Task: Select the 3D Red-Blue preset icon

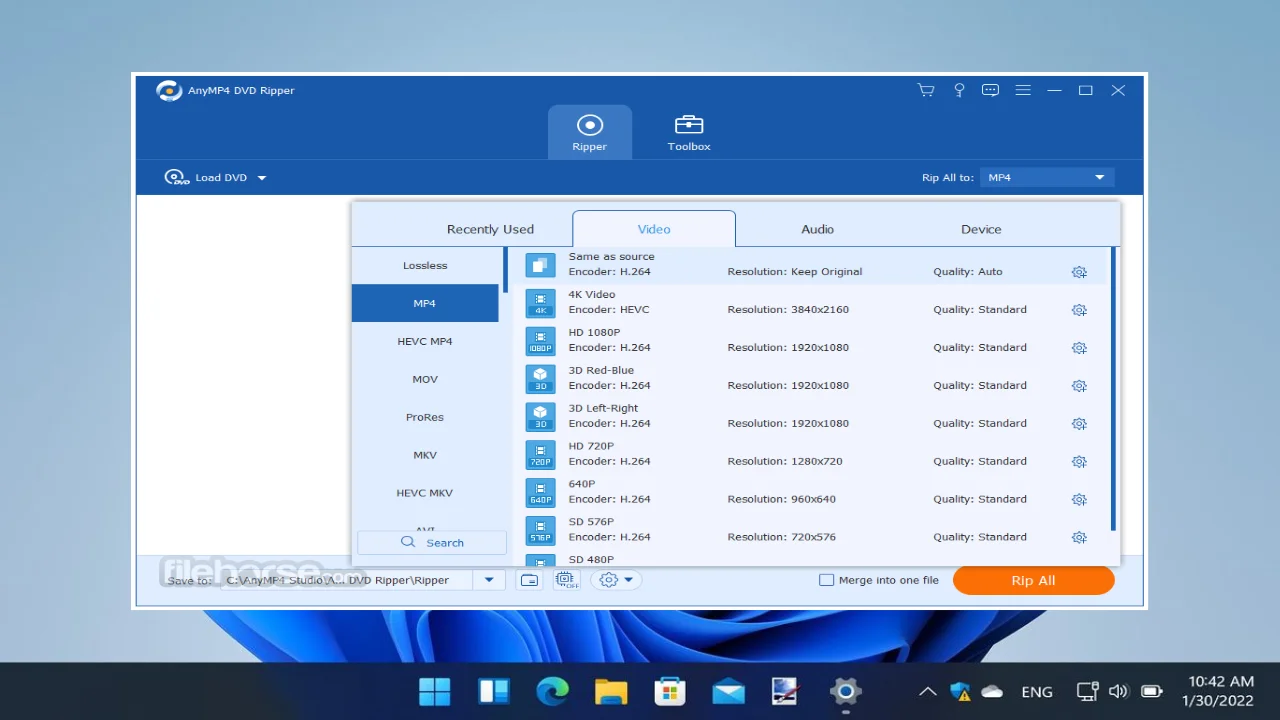Action: click(540, 379)
